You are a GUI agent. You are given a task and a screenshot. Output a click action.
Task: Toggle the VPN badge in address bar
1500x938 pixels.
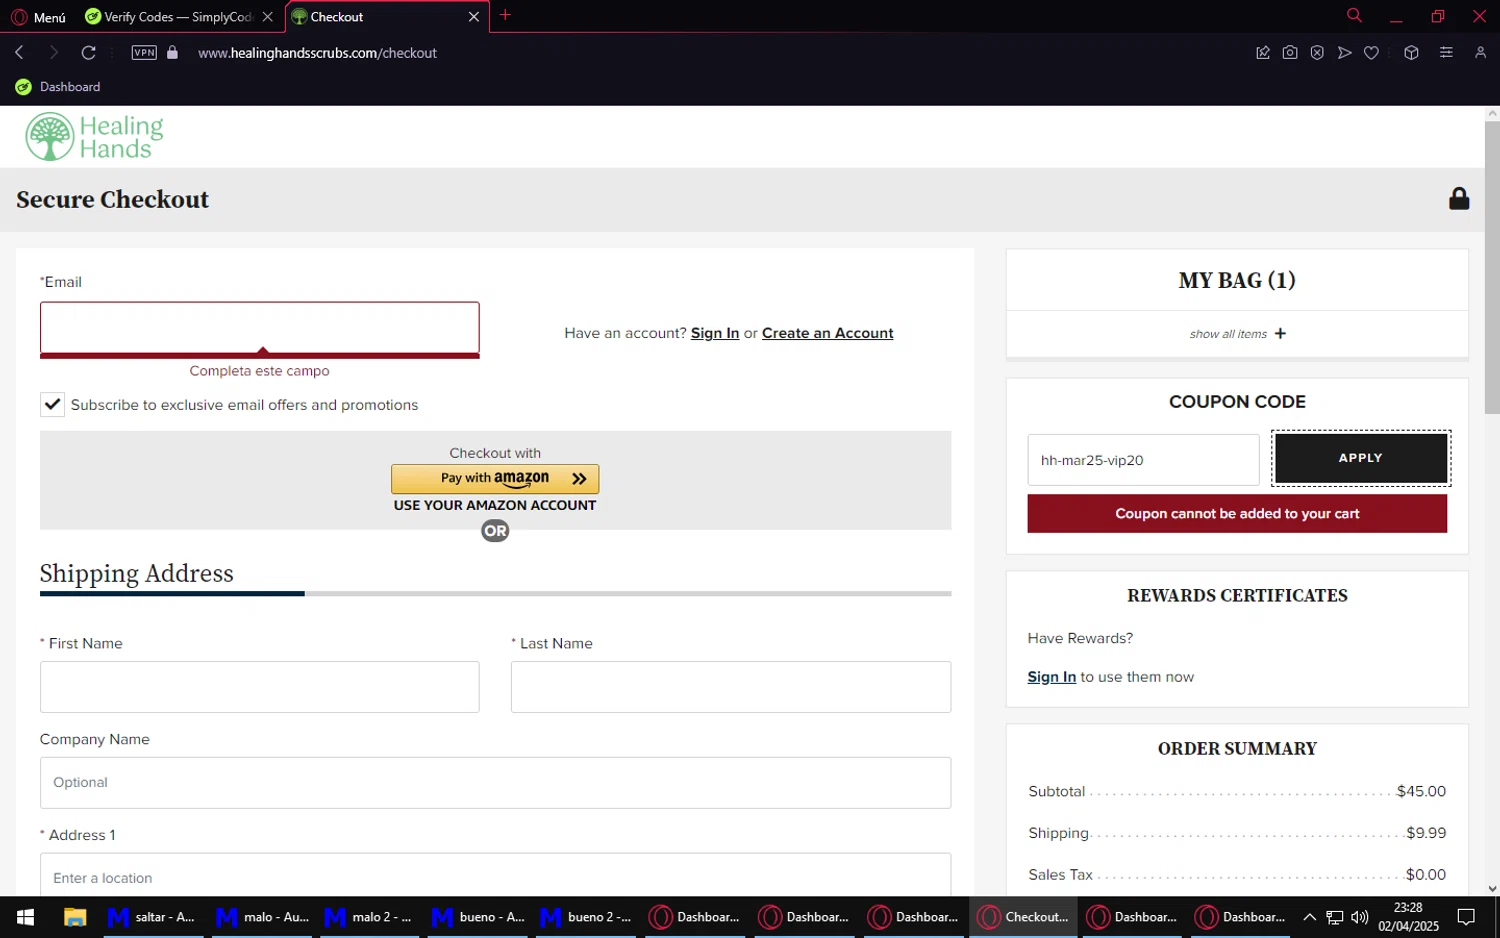[x=144, y=52]
